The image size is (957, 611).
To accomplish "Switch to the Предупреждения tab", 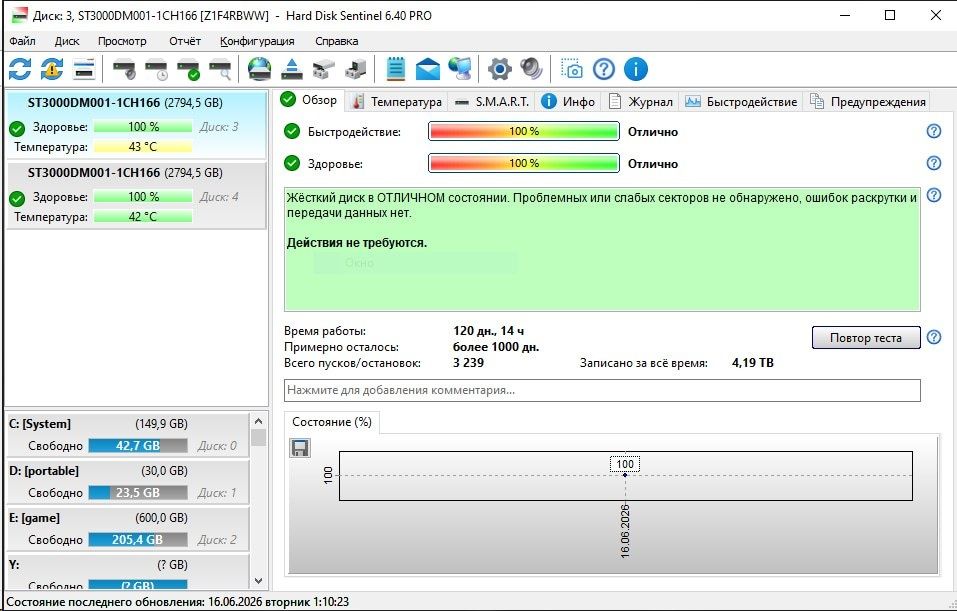I will point(868,102).
